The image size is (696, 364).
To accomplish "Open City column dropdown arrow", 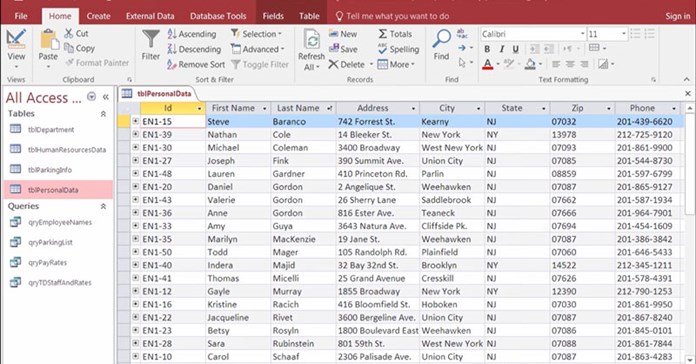I will [x=478, y=108].
